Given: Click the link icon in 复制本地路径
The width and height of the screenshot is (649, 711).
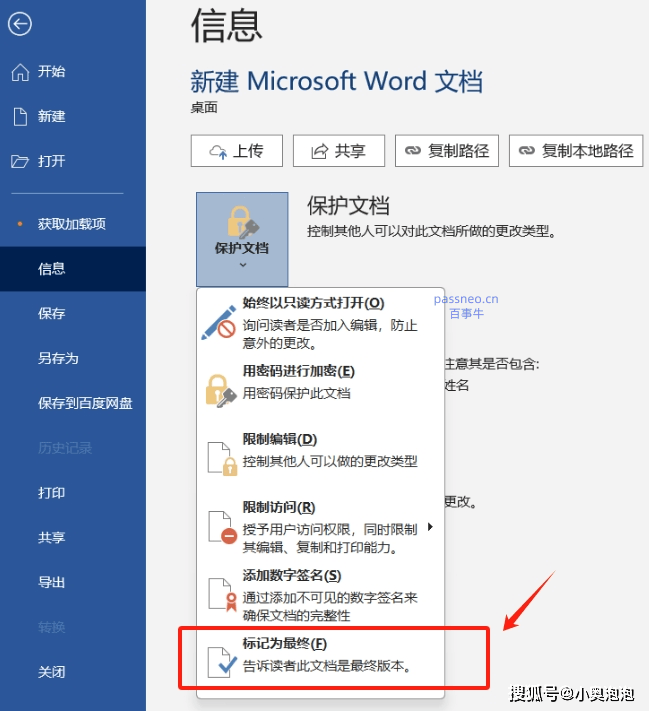Looking at the screenshot, I should pyautogui.click(x=527, y=150).
